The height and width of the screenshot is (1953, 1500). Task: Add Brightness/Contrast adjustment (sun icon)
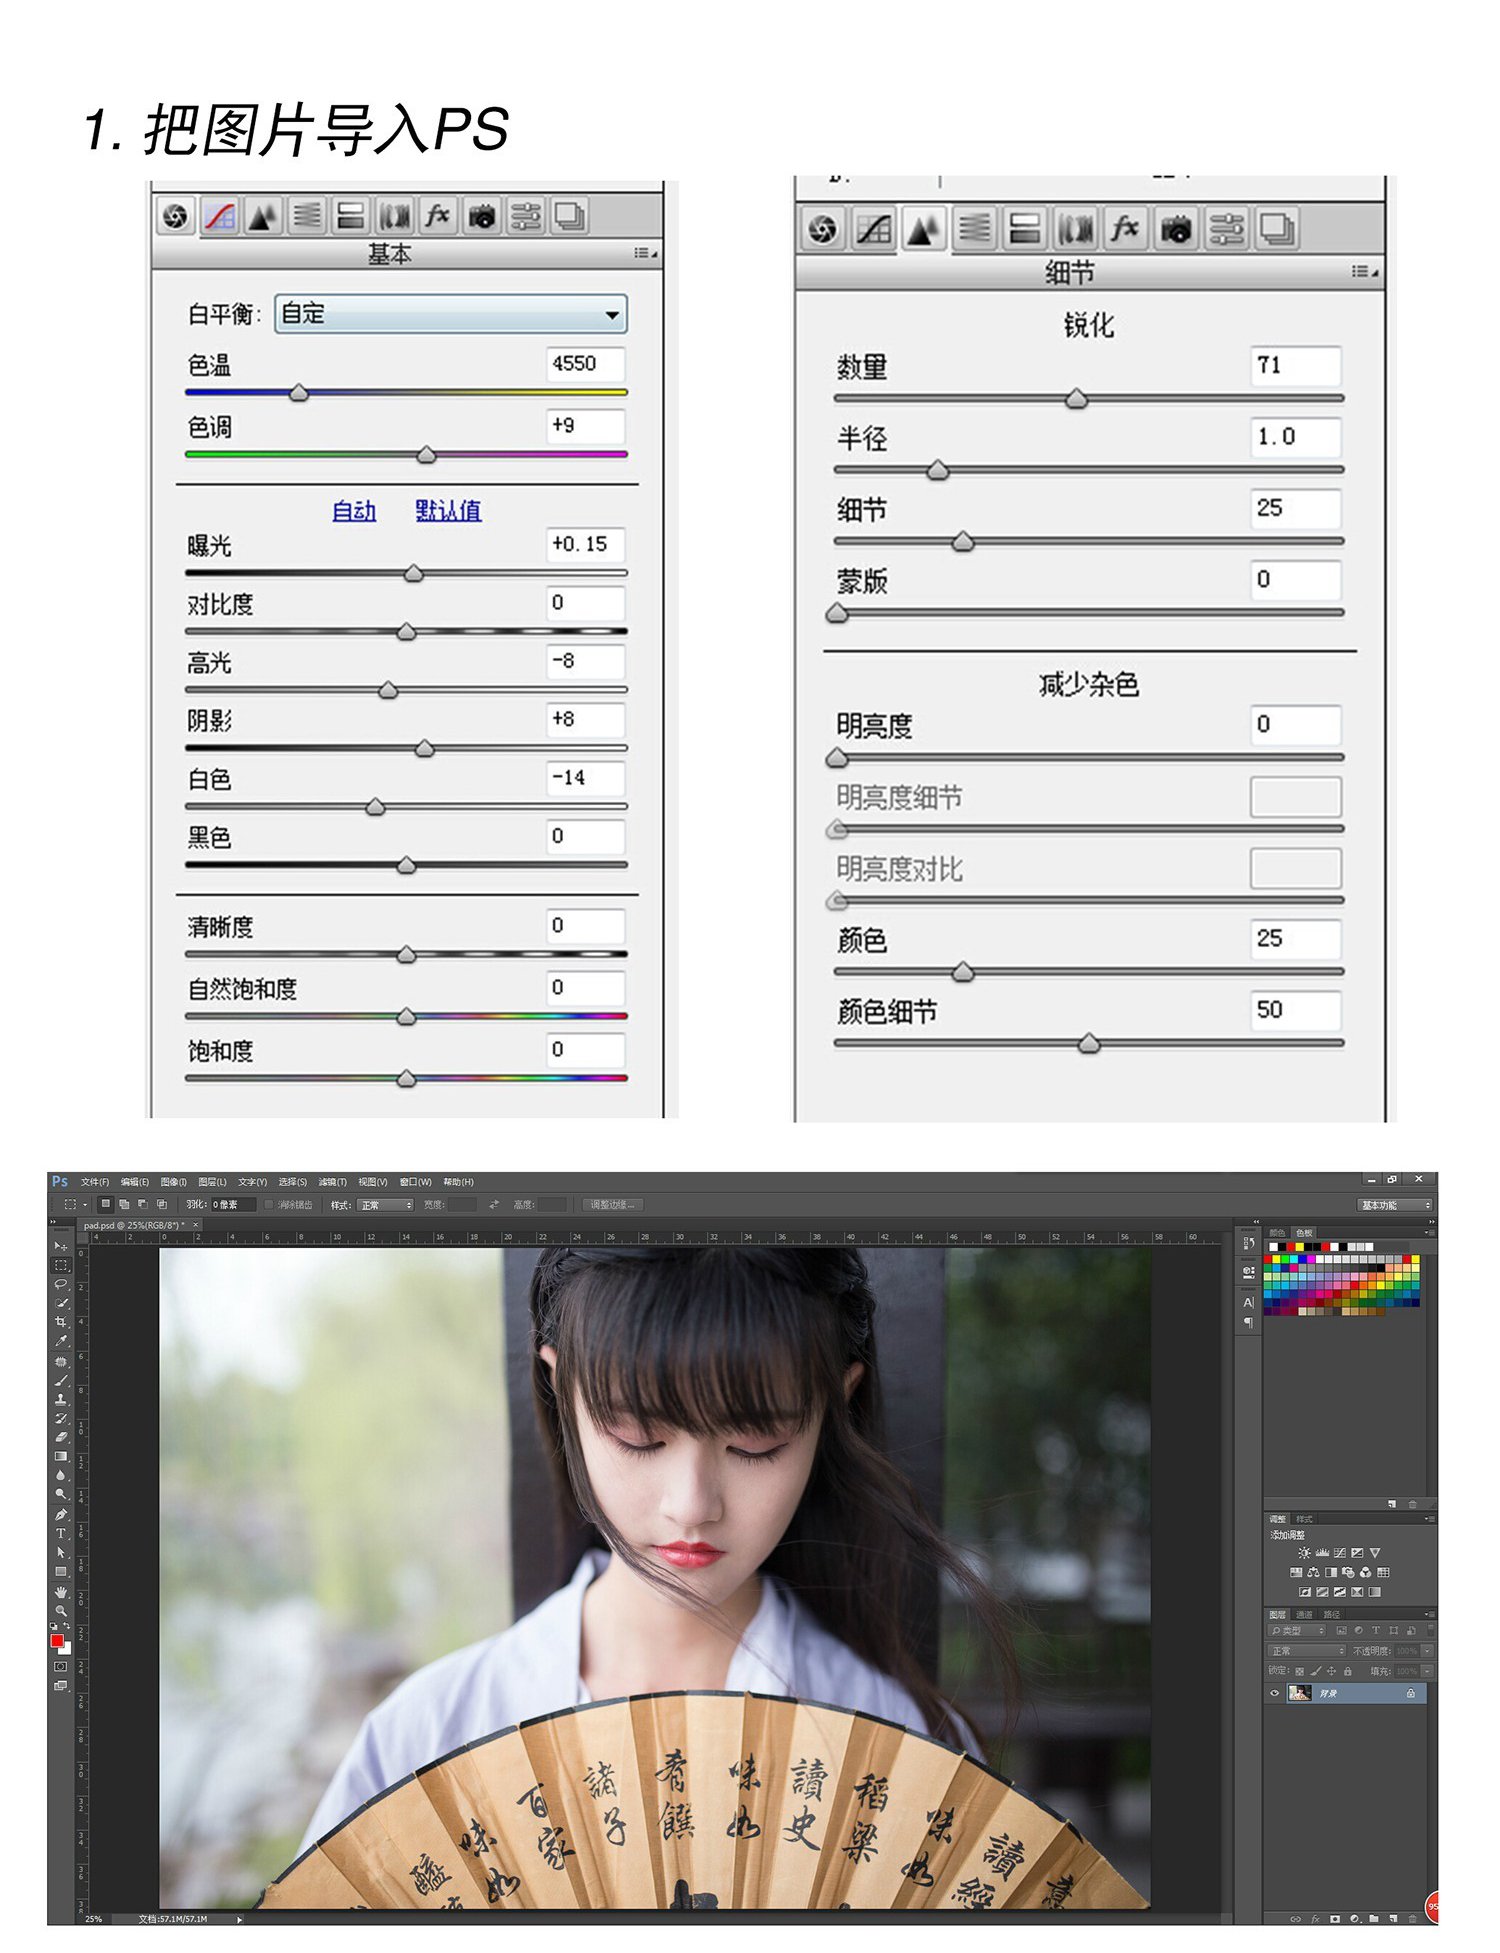1304,1553
